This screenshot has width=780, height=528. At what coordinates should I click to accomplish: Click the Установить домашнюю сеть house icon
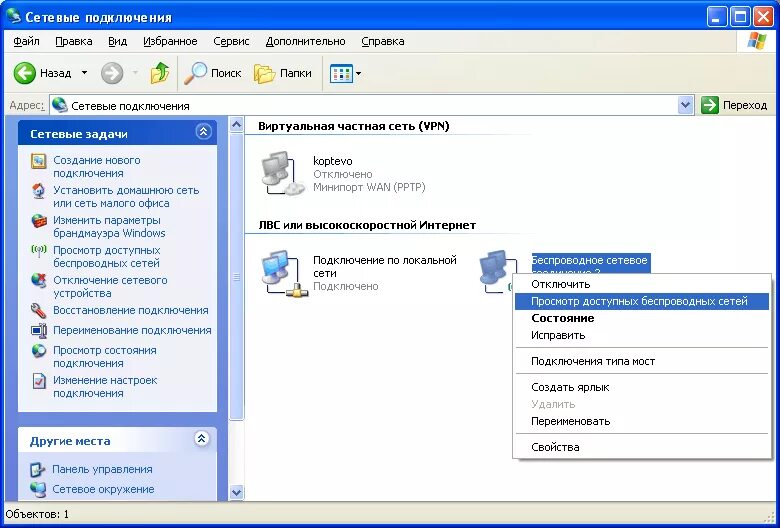[x=38, y=191]
